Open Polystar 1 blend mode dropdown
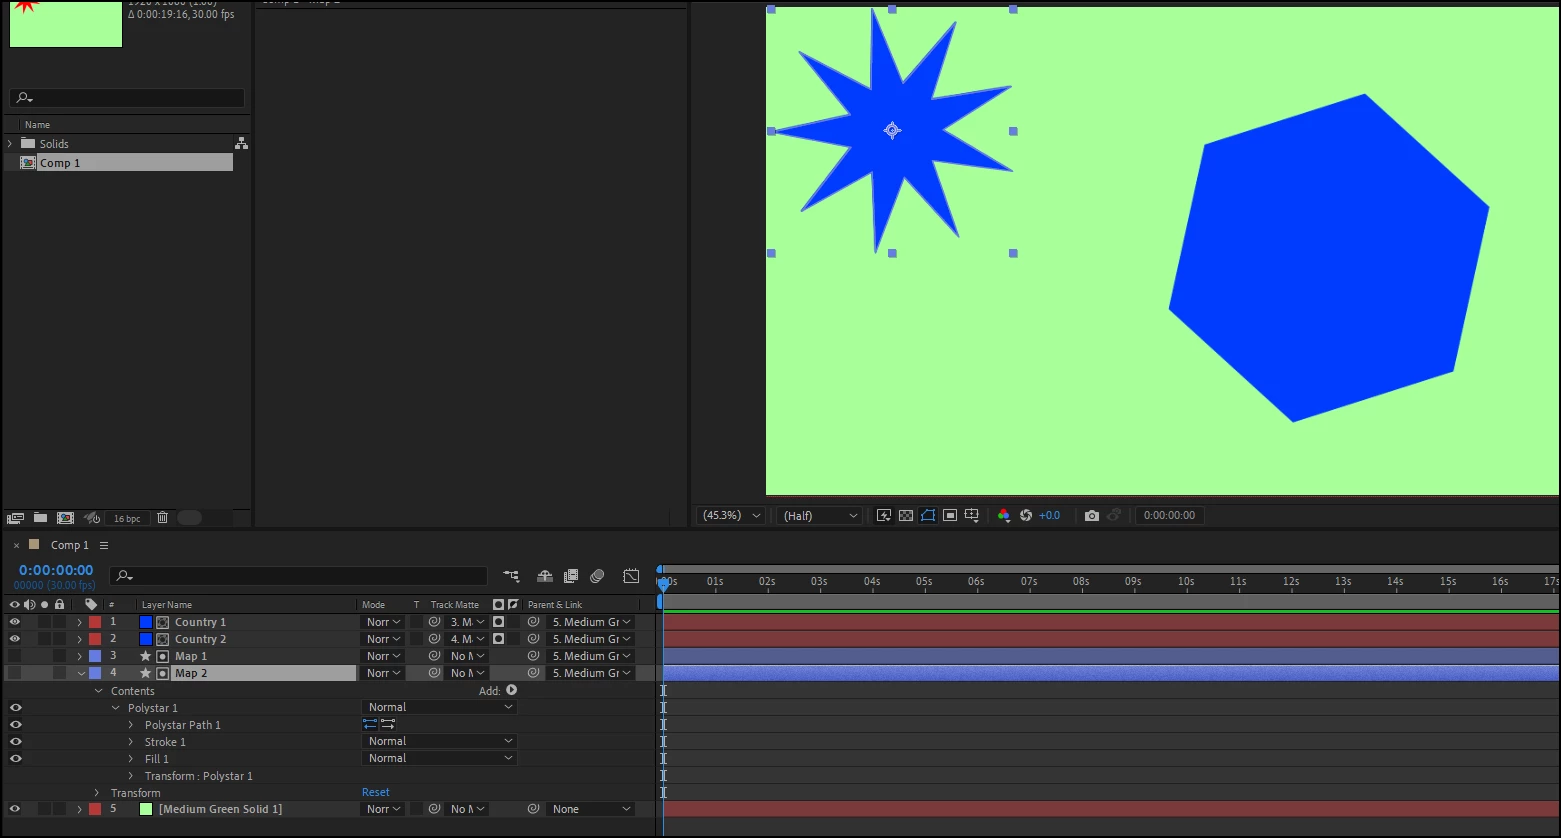This screenshot has width=1561, height=838. (x=440, y=707)
